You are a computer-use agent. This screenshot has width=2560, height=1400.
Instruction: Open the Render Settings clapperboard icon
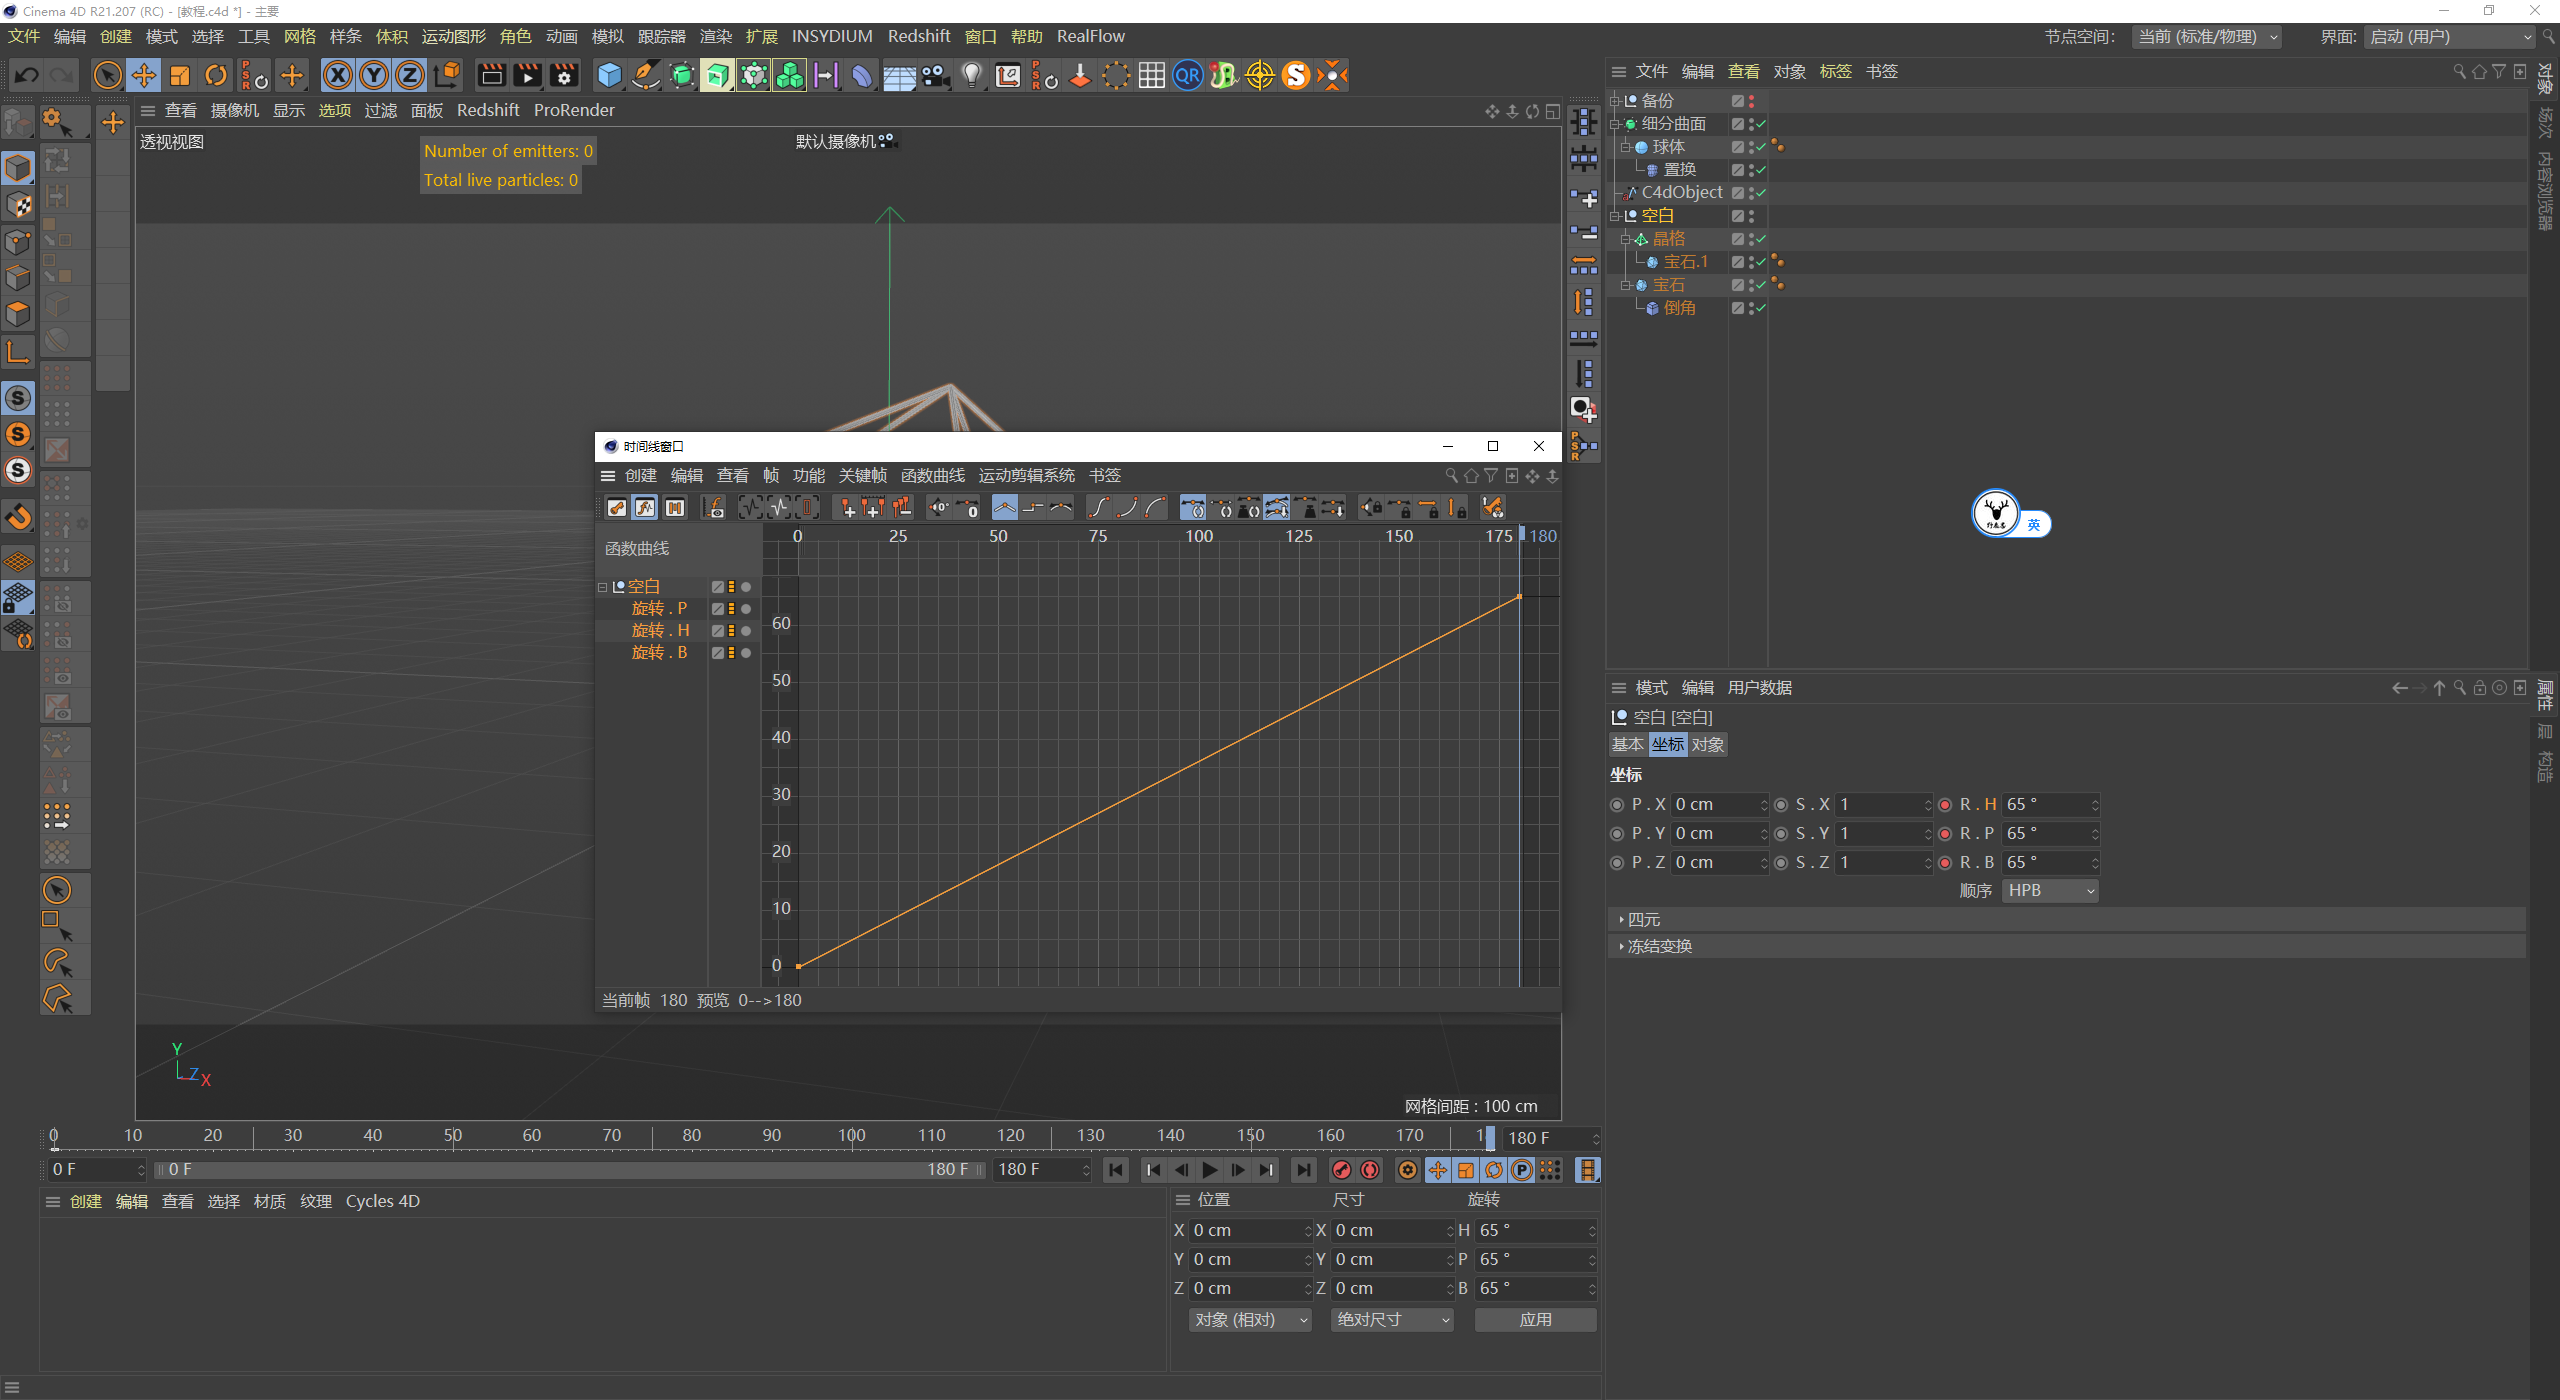coord(564,75)
